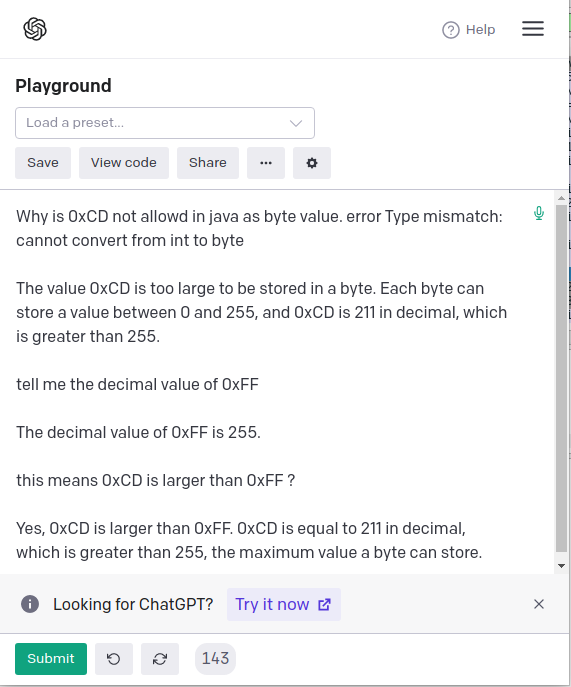Click the Save button
Viewport: 571px width, 687px height.
43,163
